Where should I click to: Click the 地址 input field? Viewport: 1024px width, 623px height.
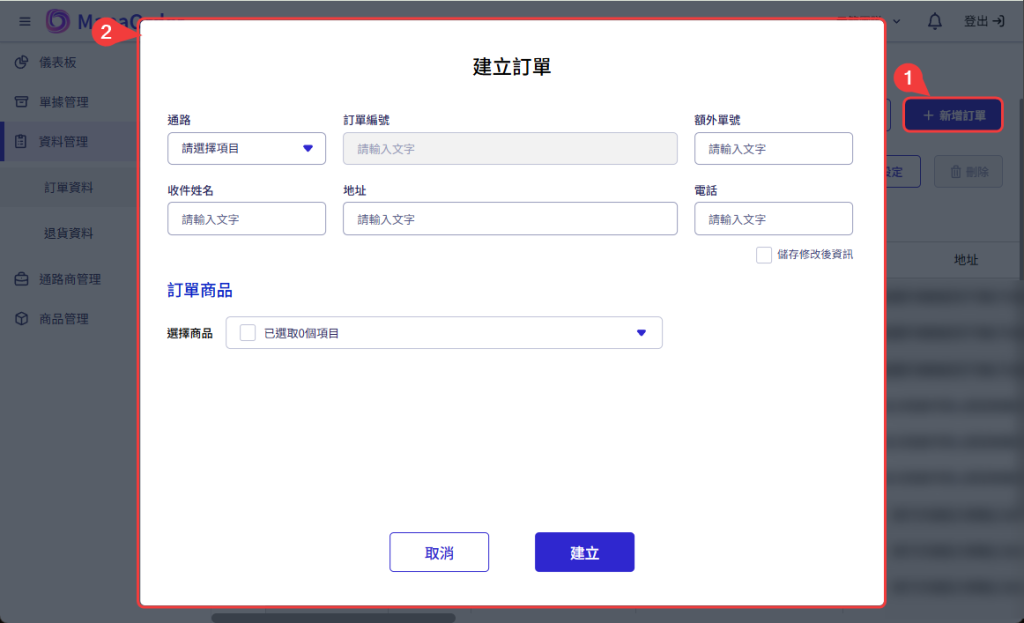pos(509,219)
